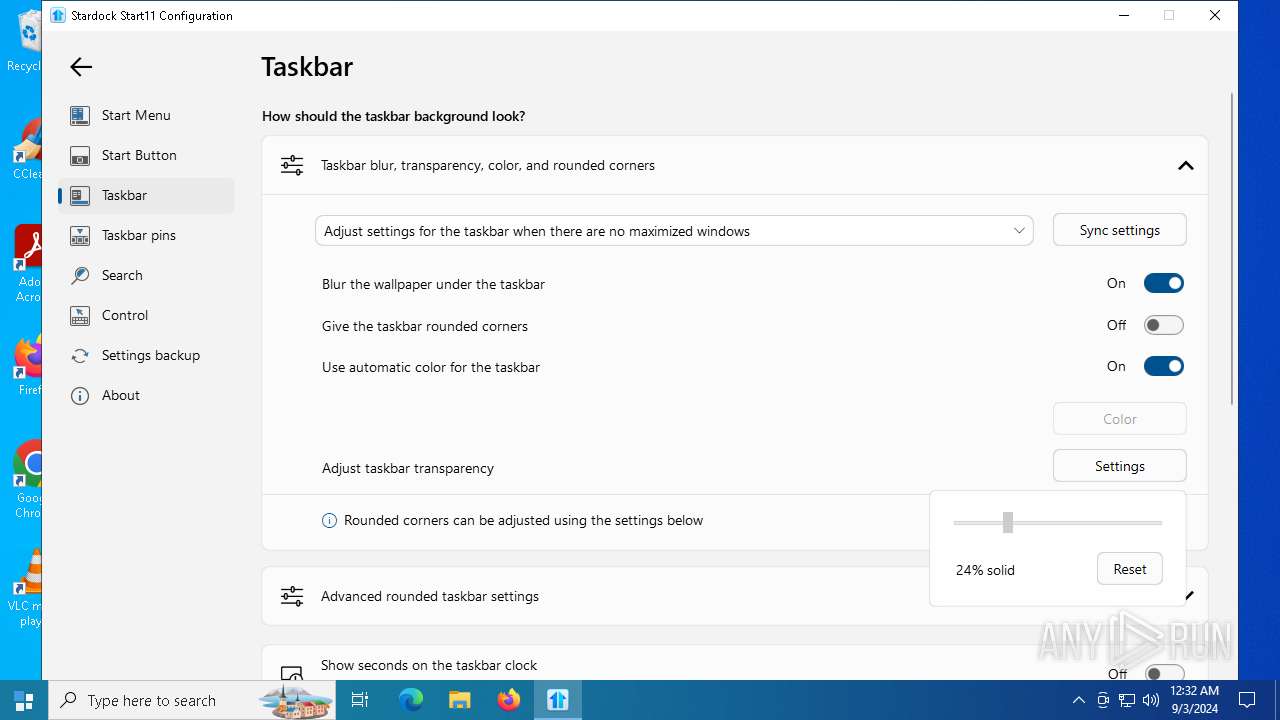The width and height of the screenshot is (1280, 720).
Task: Click 'Adjust taskbar transparency' label
Action: pyautogui.click(x=408, y=468)
